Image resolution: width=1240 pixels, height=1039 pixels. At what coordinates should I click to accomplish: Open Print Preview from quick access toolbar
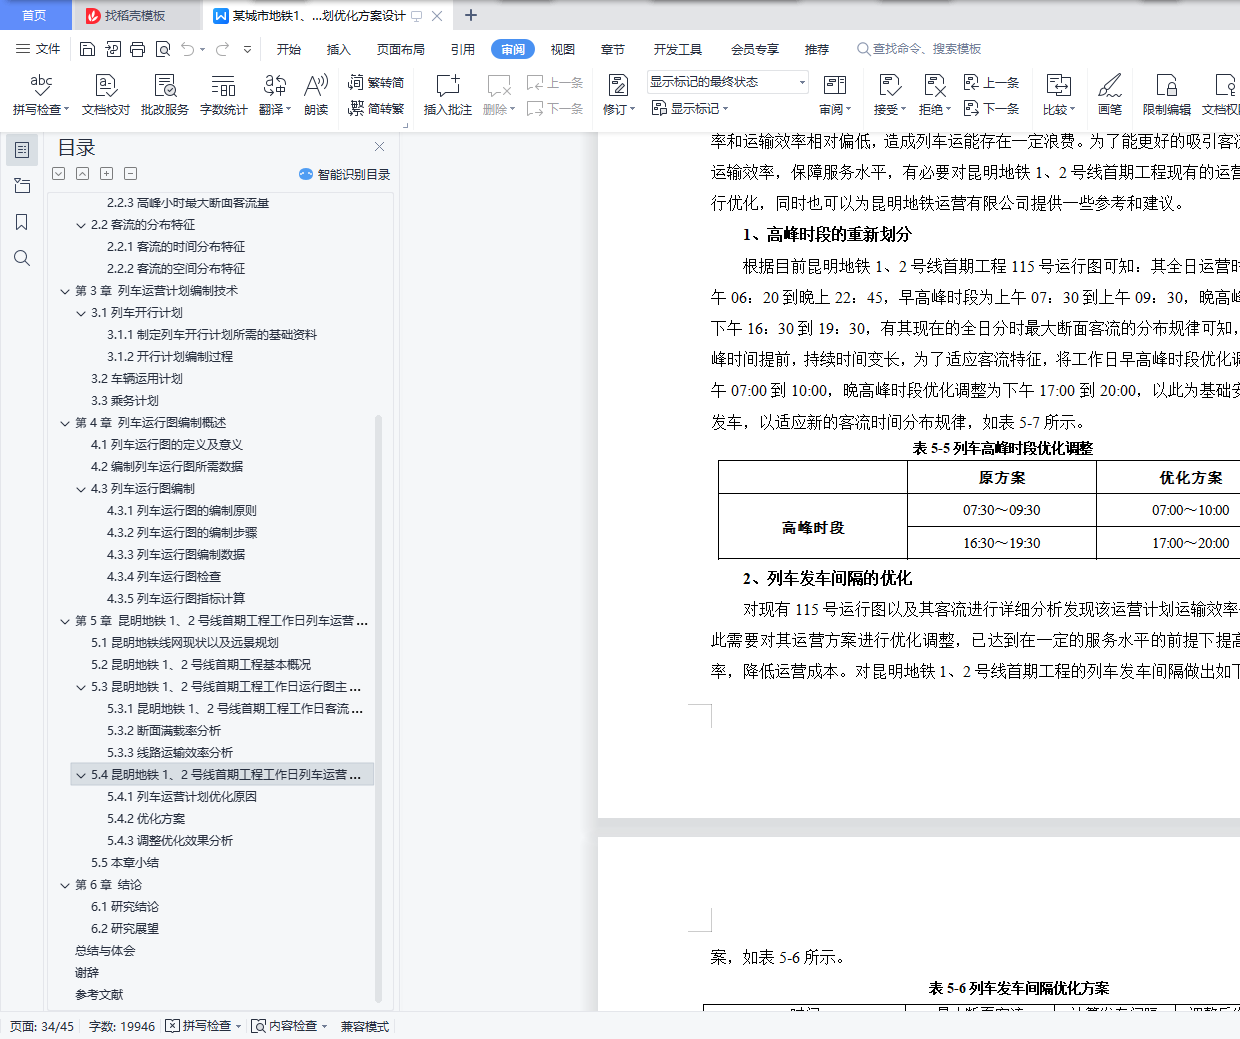(x=162, y=49)
